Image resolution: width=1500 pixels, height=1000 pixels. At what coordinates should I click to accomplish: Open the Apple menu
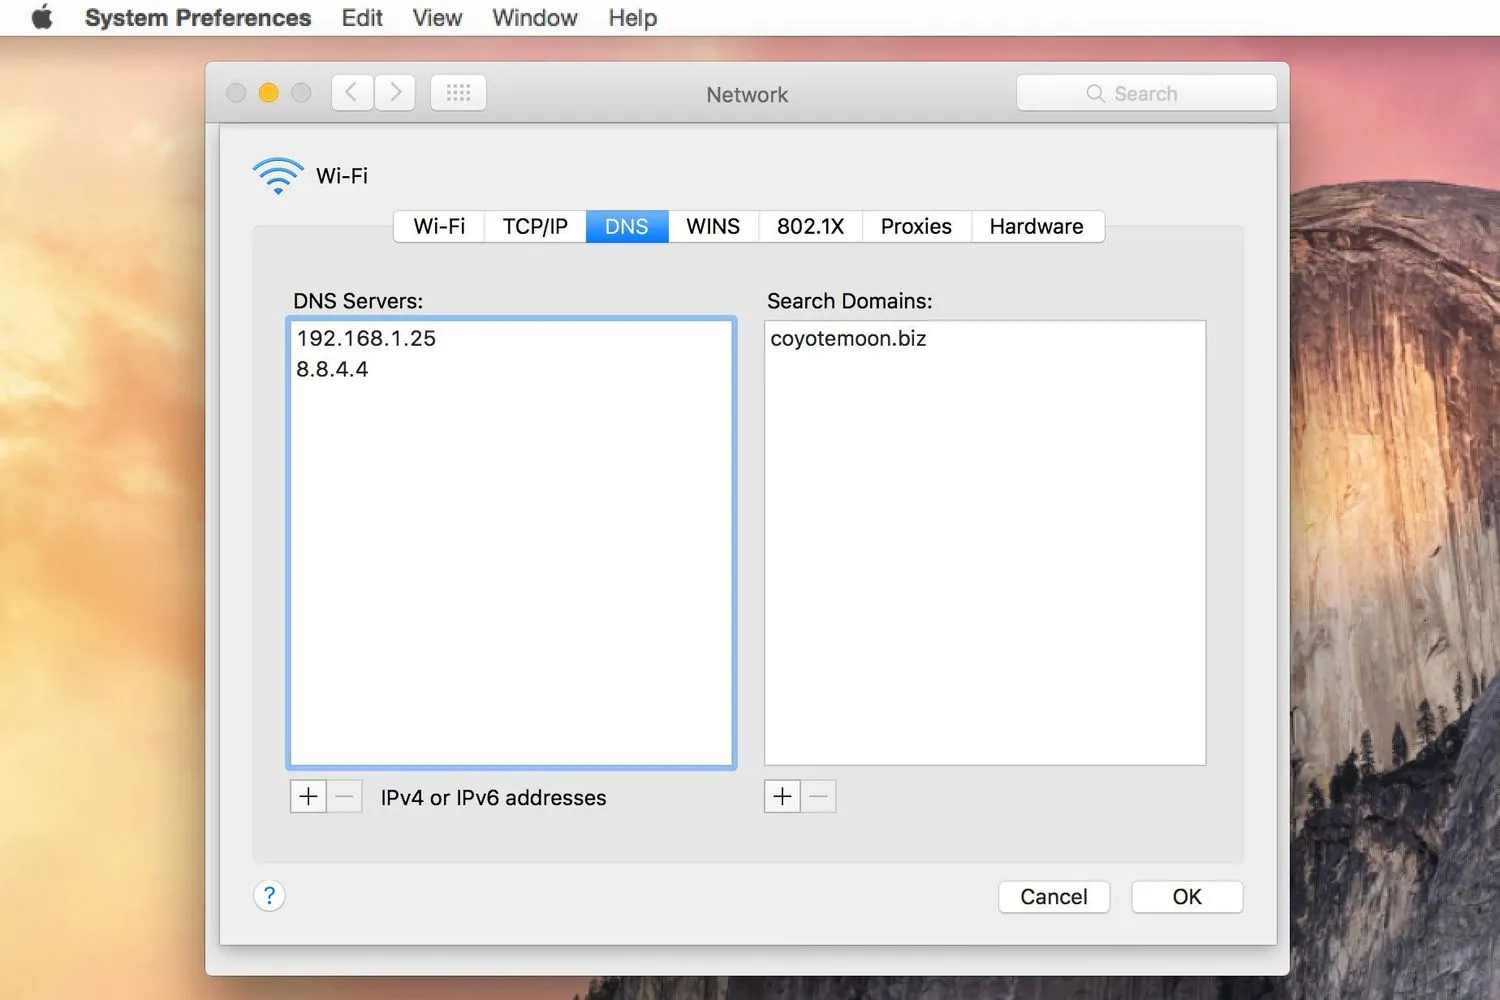tap(41, 18)
